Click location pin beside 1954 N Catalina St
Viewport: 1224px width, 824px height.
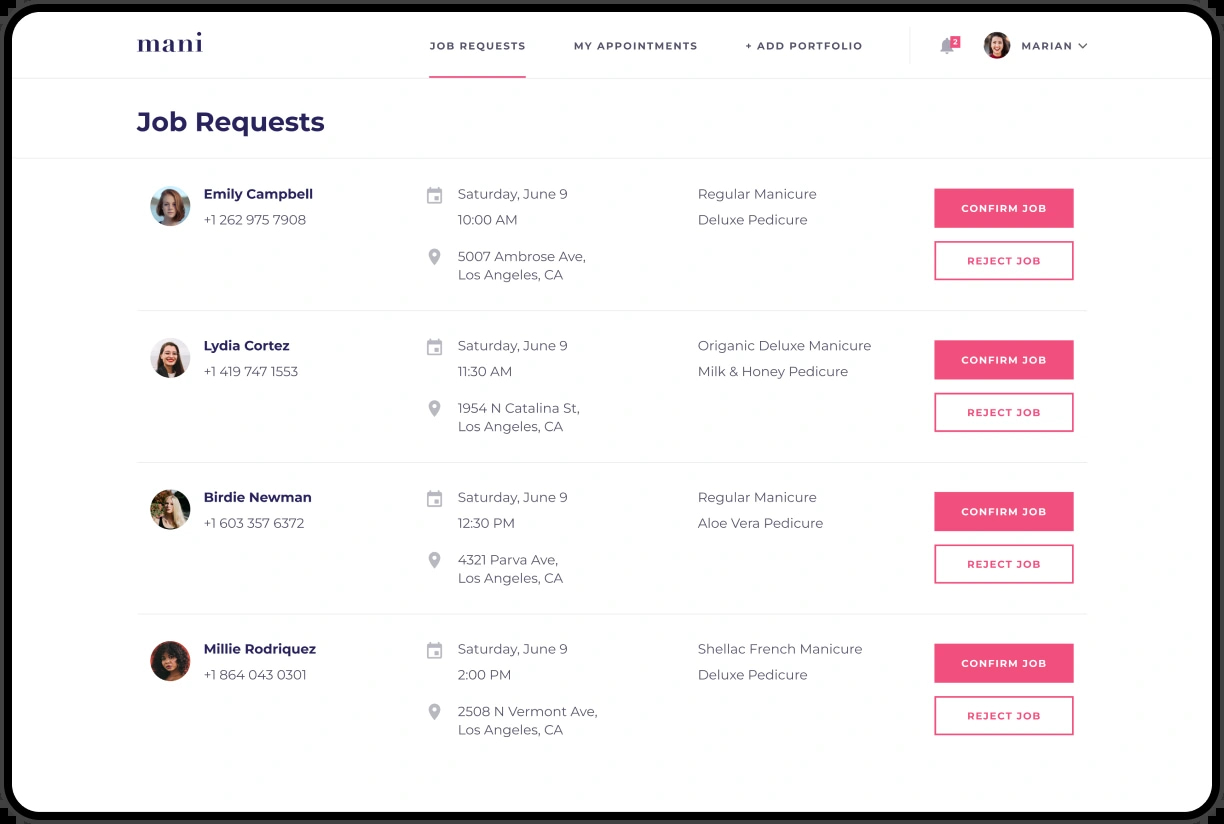(x=434, y=409)
